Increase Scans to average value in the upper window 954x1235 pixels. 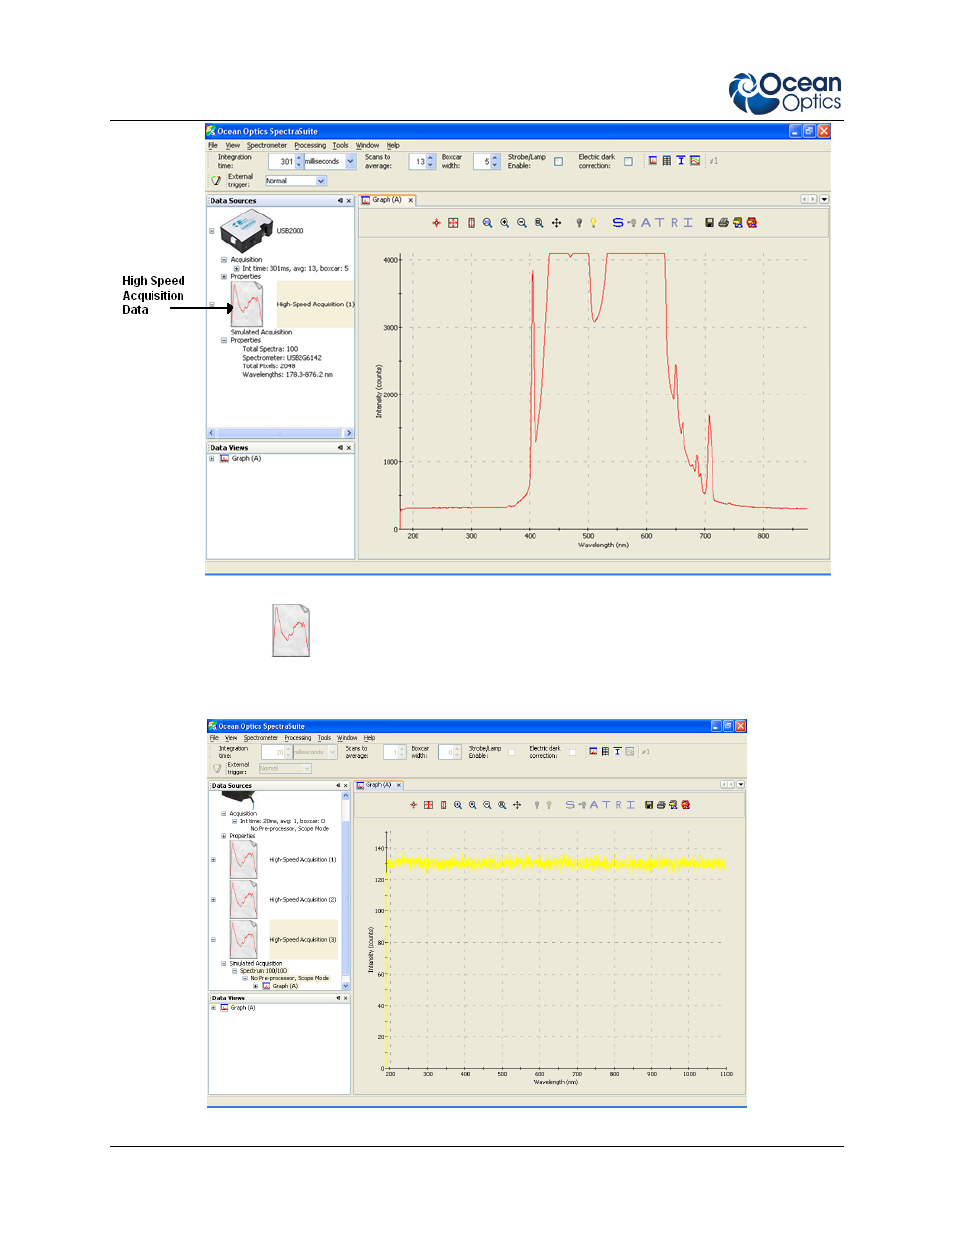pos(431,158)
